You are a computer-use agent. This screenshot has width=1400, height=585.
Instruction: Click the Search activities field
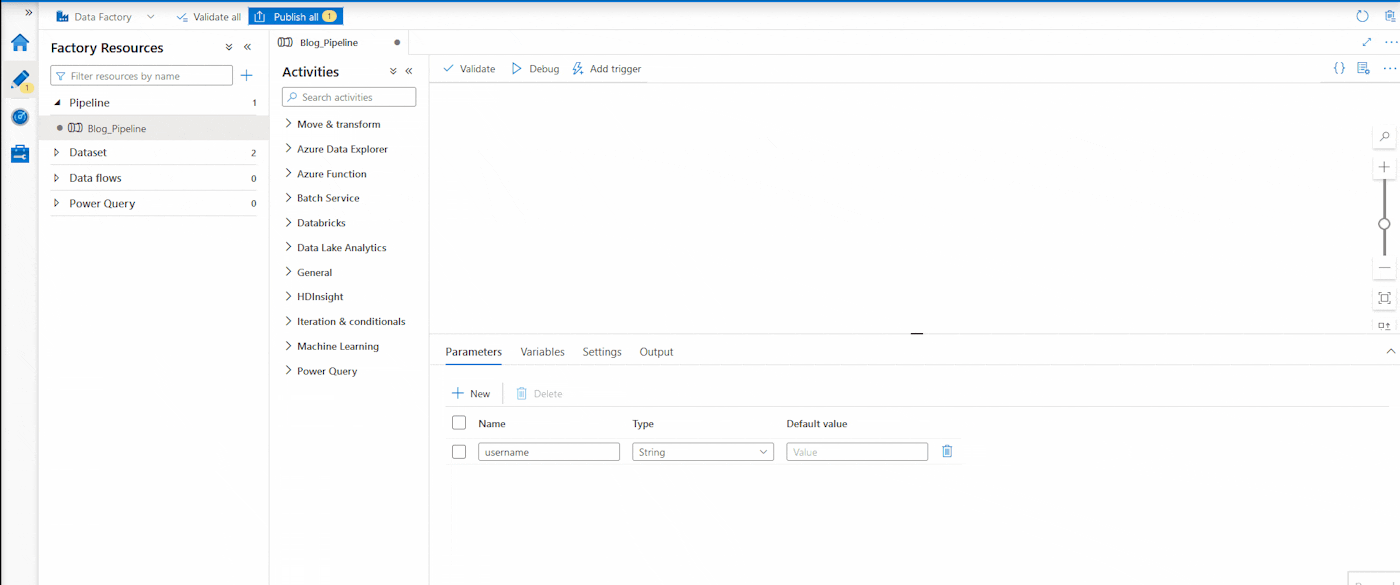[x=349, y=97]
